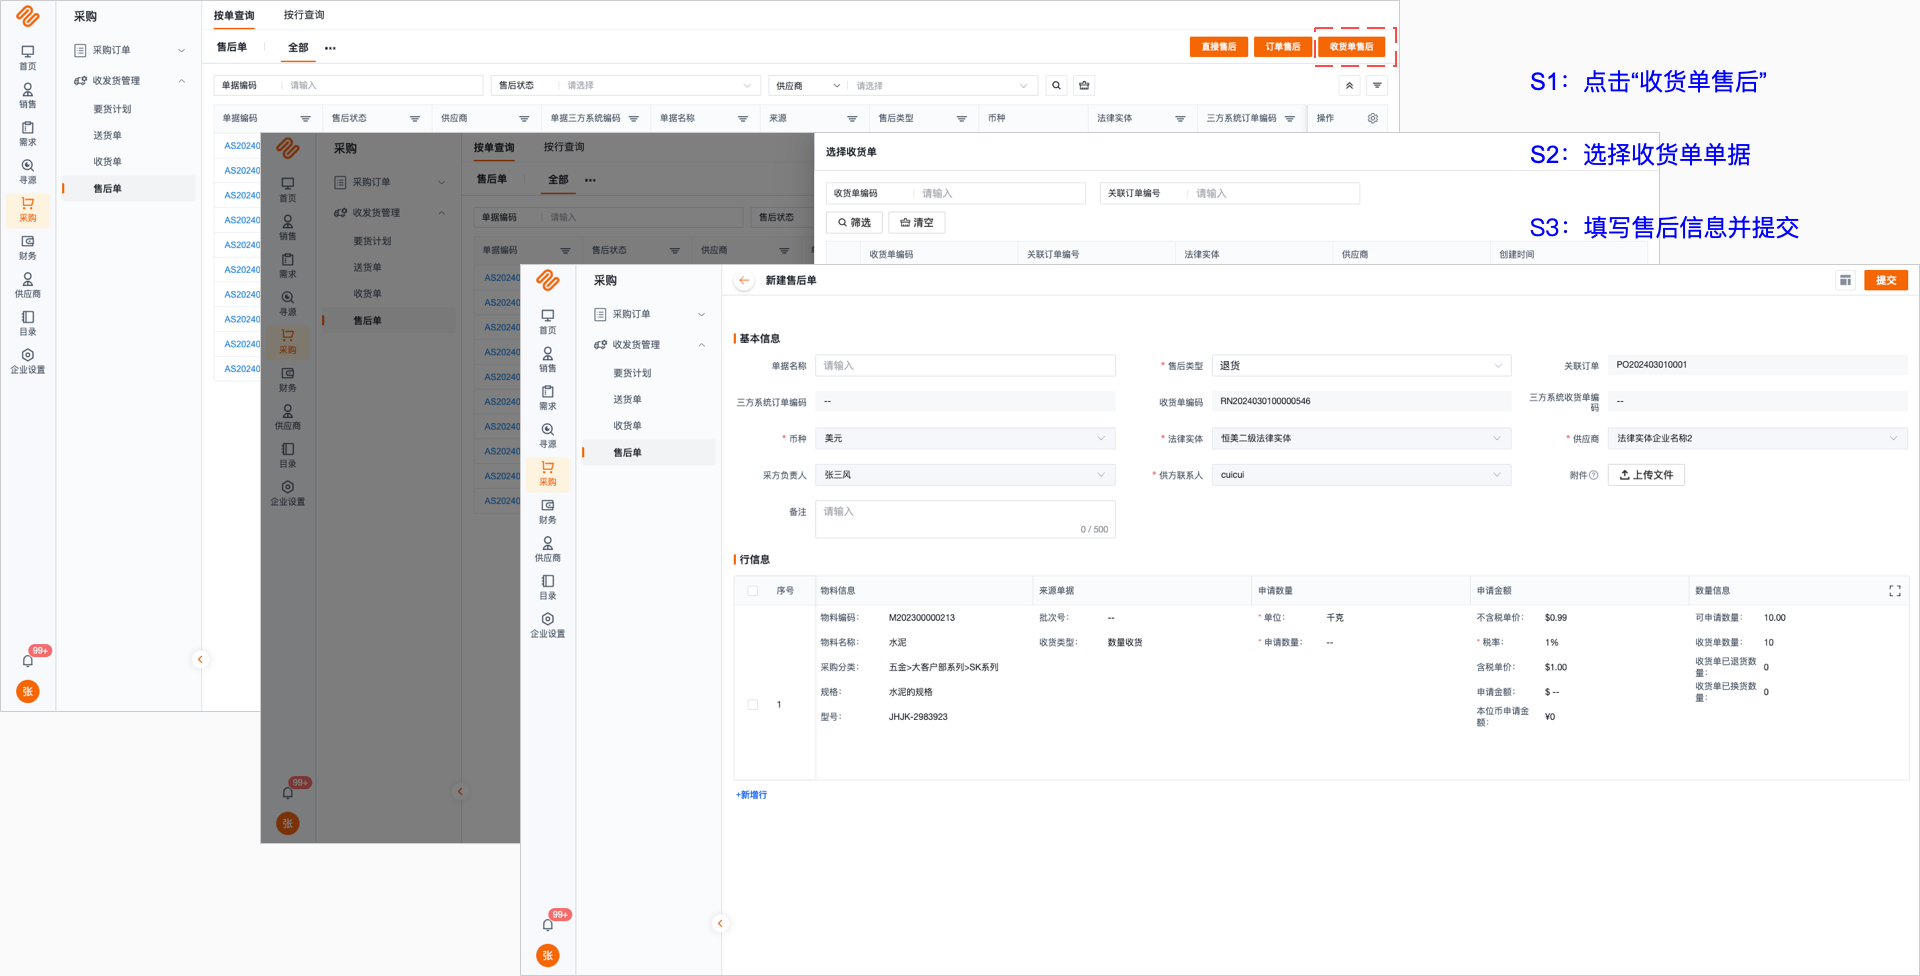Click the search magnifier in back window filter bar
Screen dimensions: 1920x976
1056,86
